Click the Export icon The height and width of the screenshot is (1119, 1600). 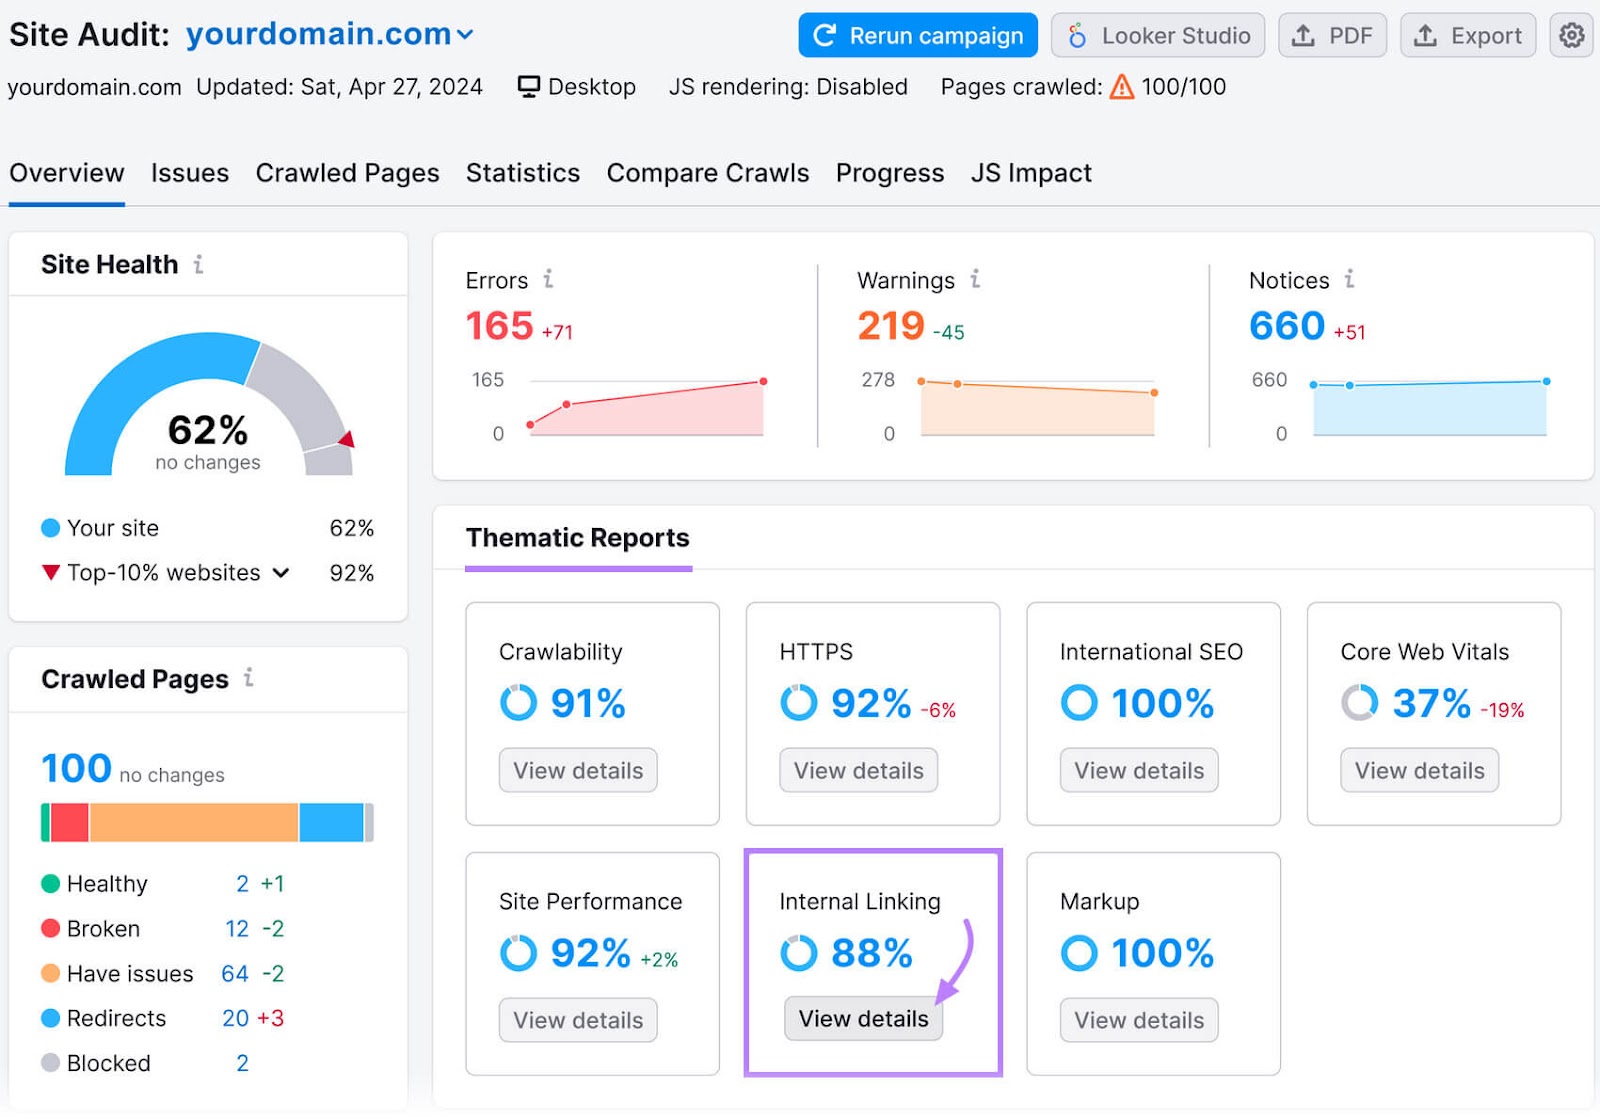[1467, 35]
